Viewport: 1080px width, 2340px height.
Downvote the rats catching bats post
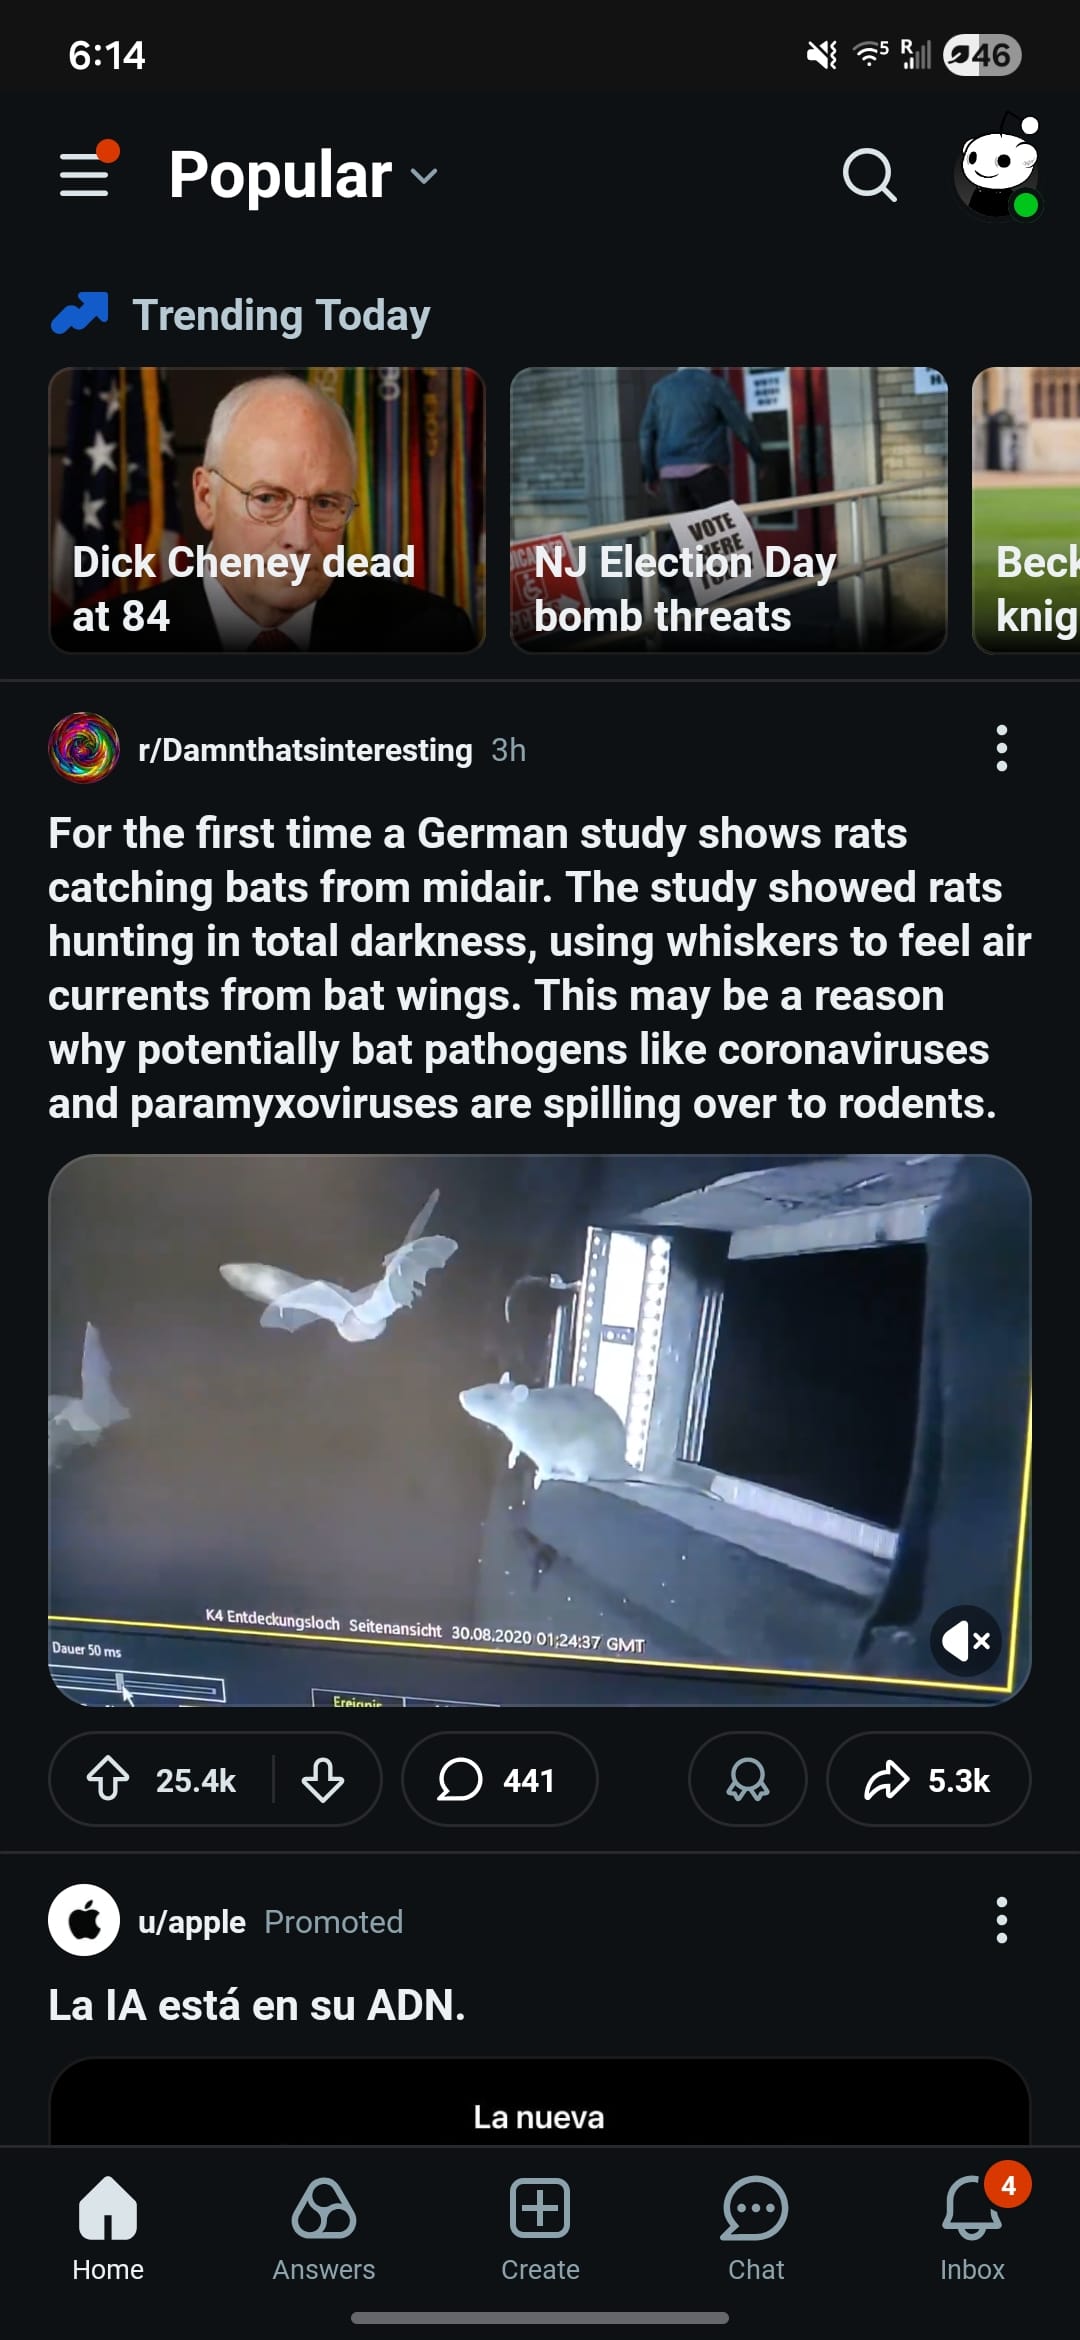click(323, 1780)
